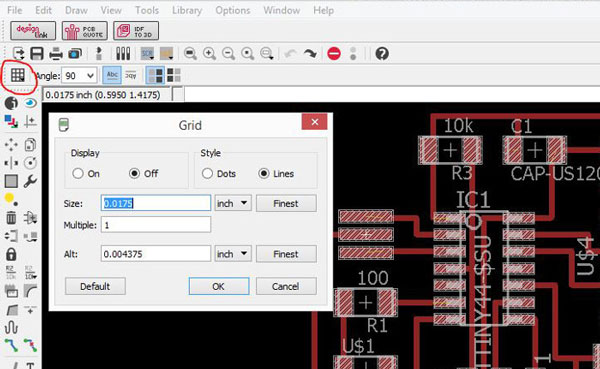
Task: Open the Alt unit inch dropdown
Action: (233, 254)
